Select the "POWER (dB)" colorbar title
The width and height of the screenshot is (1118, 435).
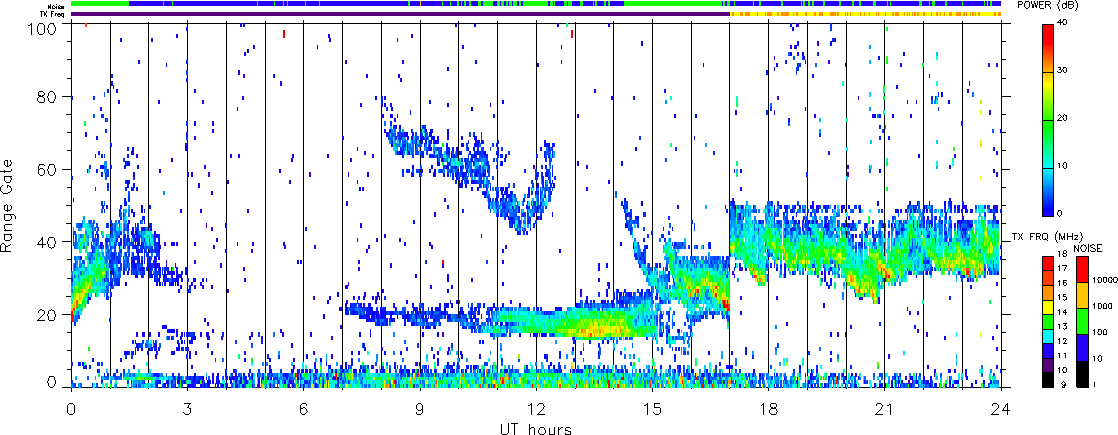1049,5
